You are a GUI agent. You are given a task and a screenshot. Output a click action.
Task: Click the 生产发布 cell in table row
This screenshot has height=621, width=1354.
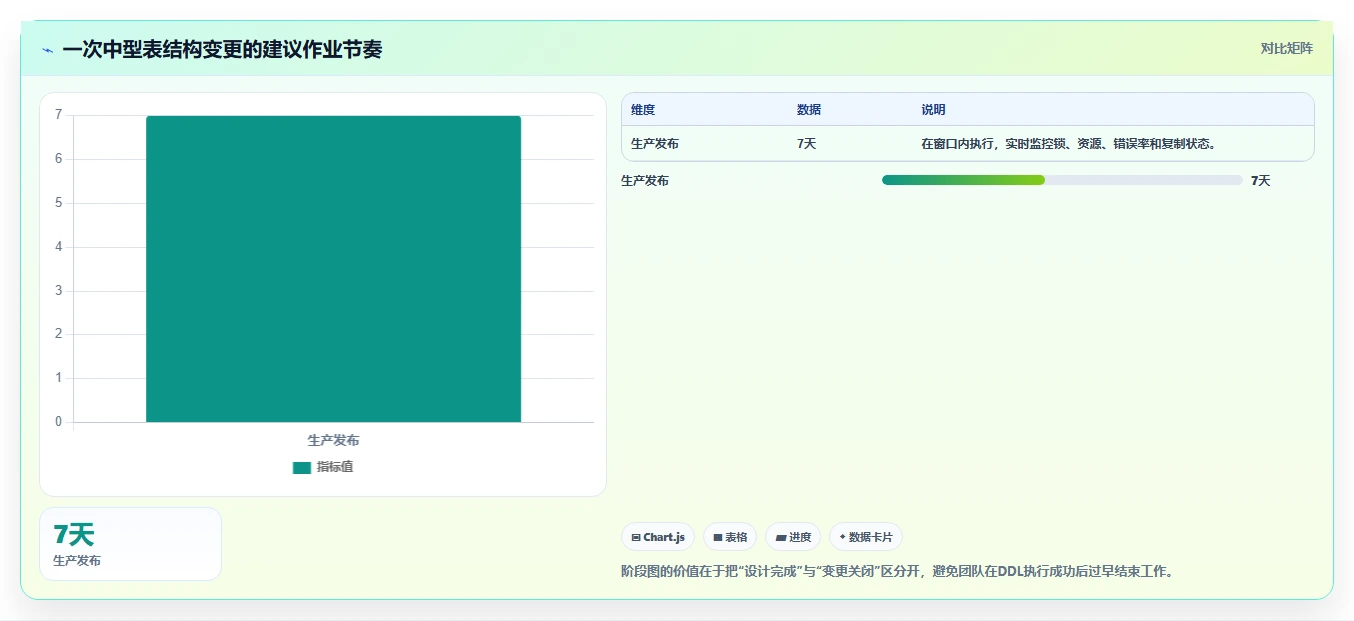click(655, 144)
